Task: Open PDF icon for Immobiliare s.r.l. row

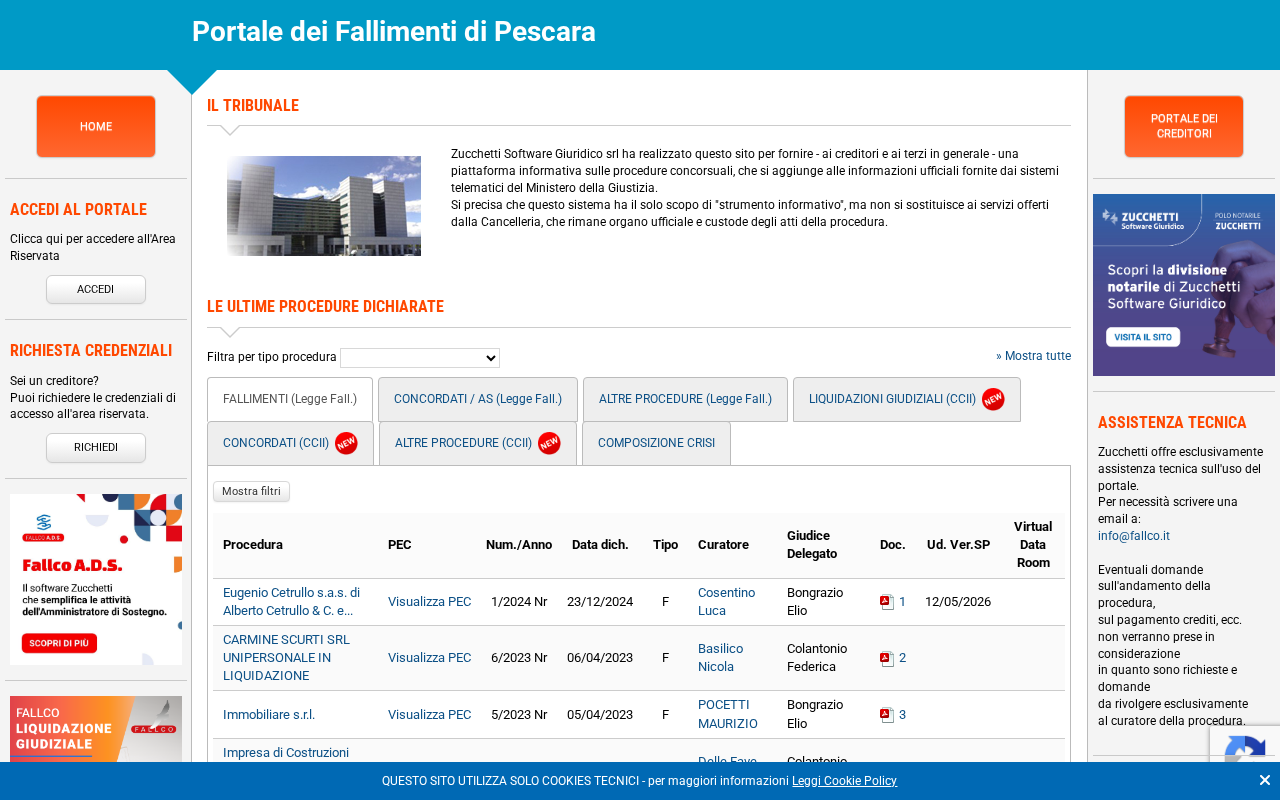Action: [886, 715]
